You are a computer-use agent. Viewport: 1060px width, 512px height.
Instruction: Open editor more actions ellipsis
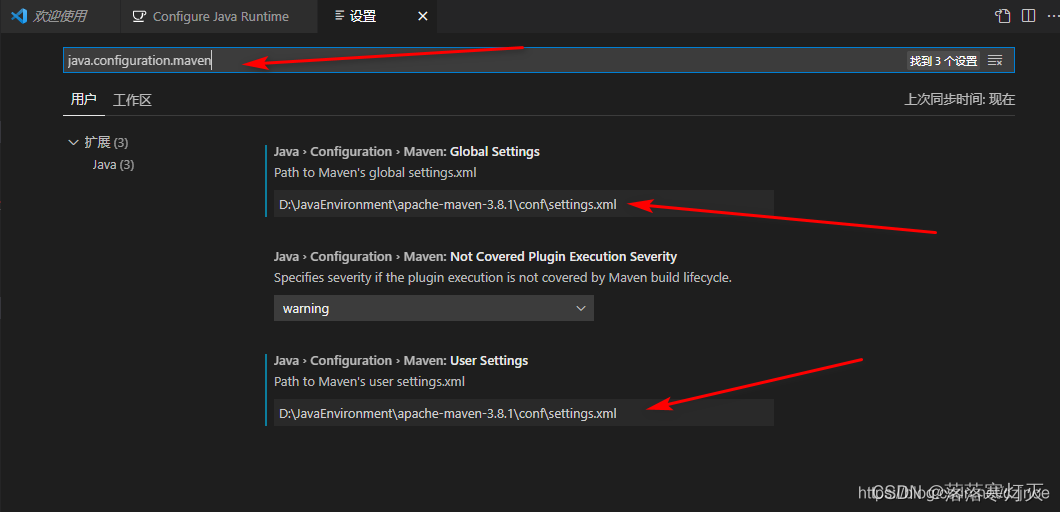(1053, 16)
